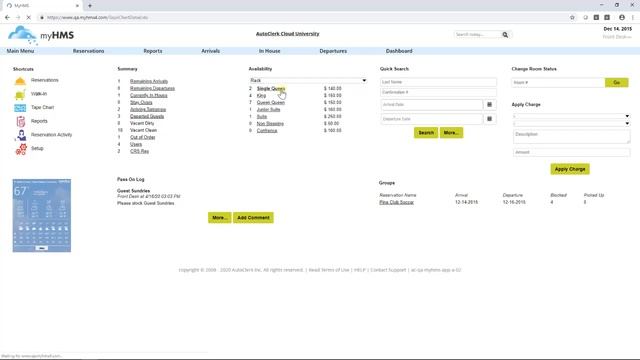The height and width of the screenshot is (360, 640).
Task: Open the browser three-dot menu
Action: (633, 18)
